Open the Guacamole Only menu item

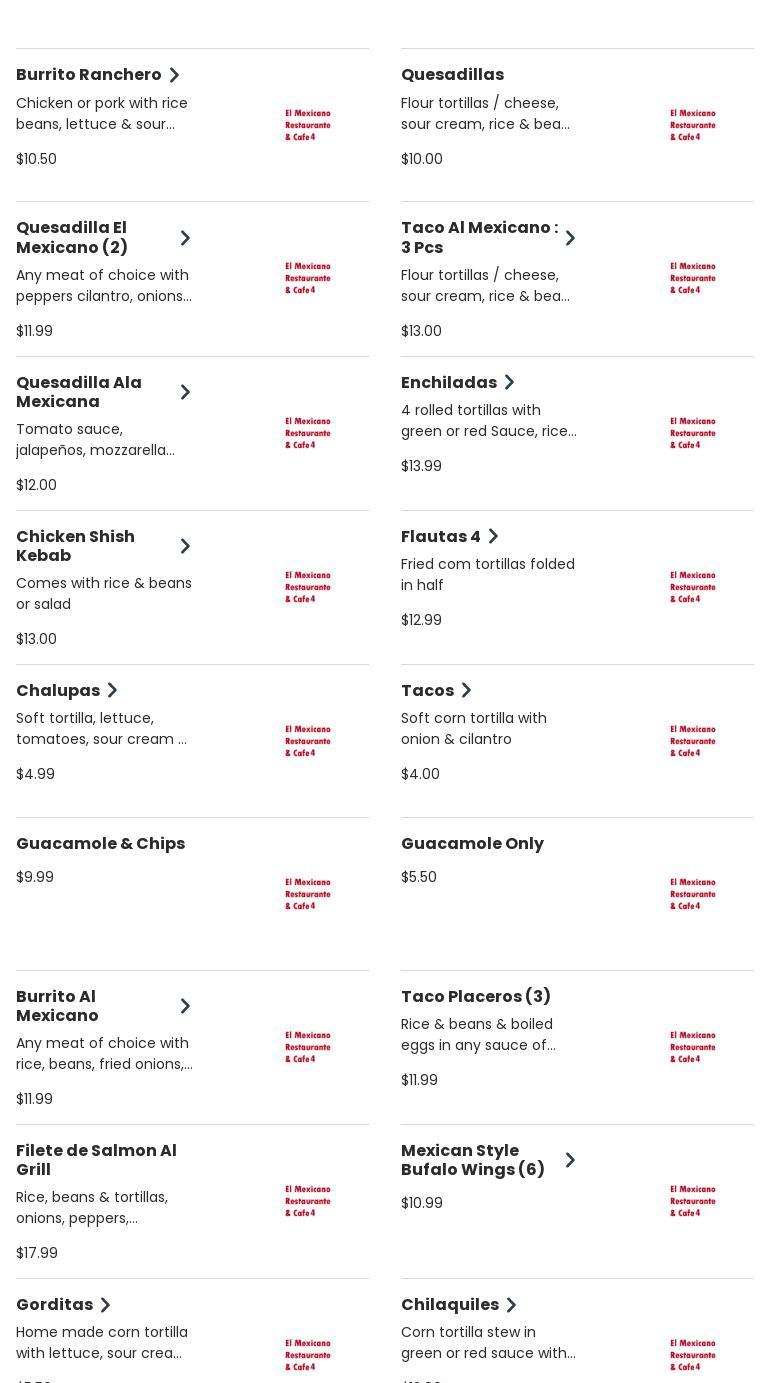point(472,844)
